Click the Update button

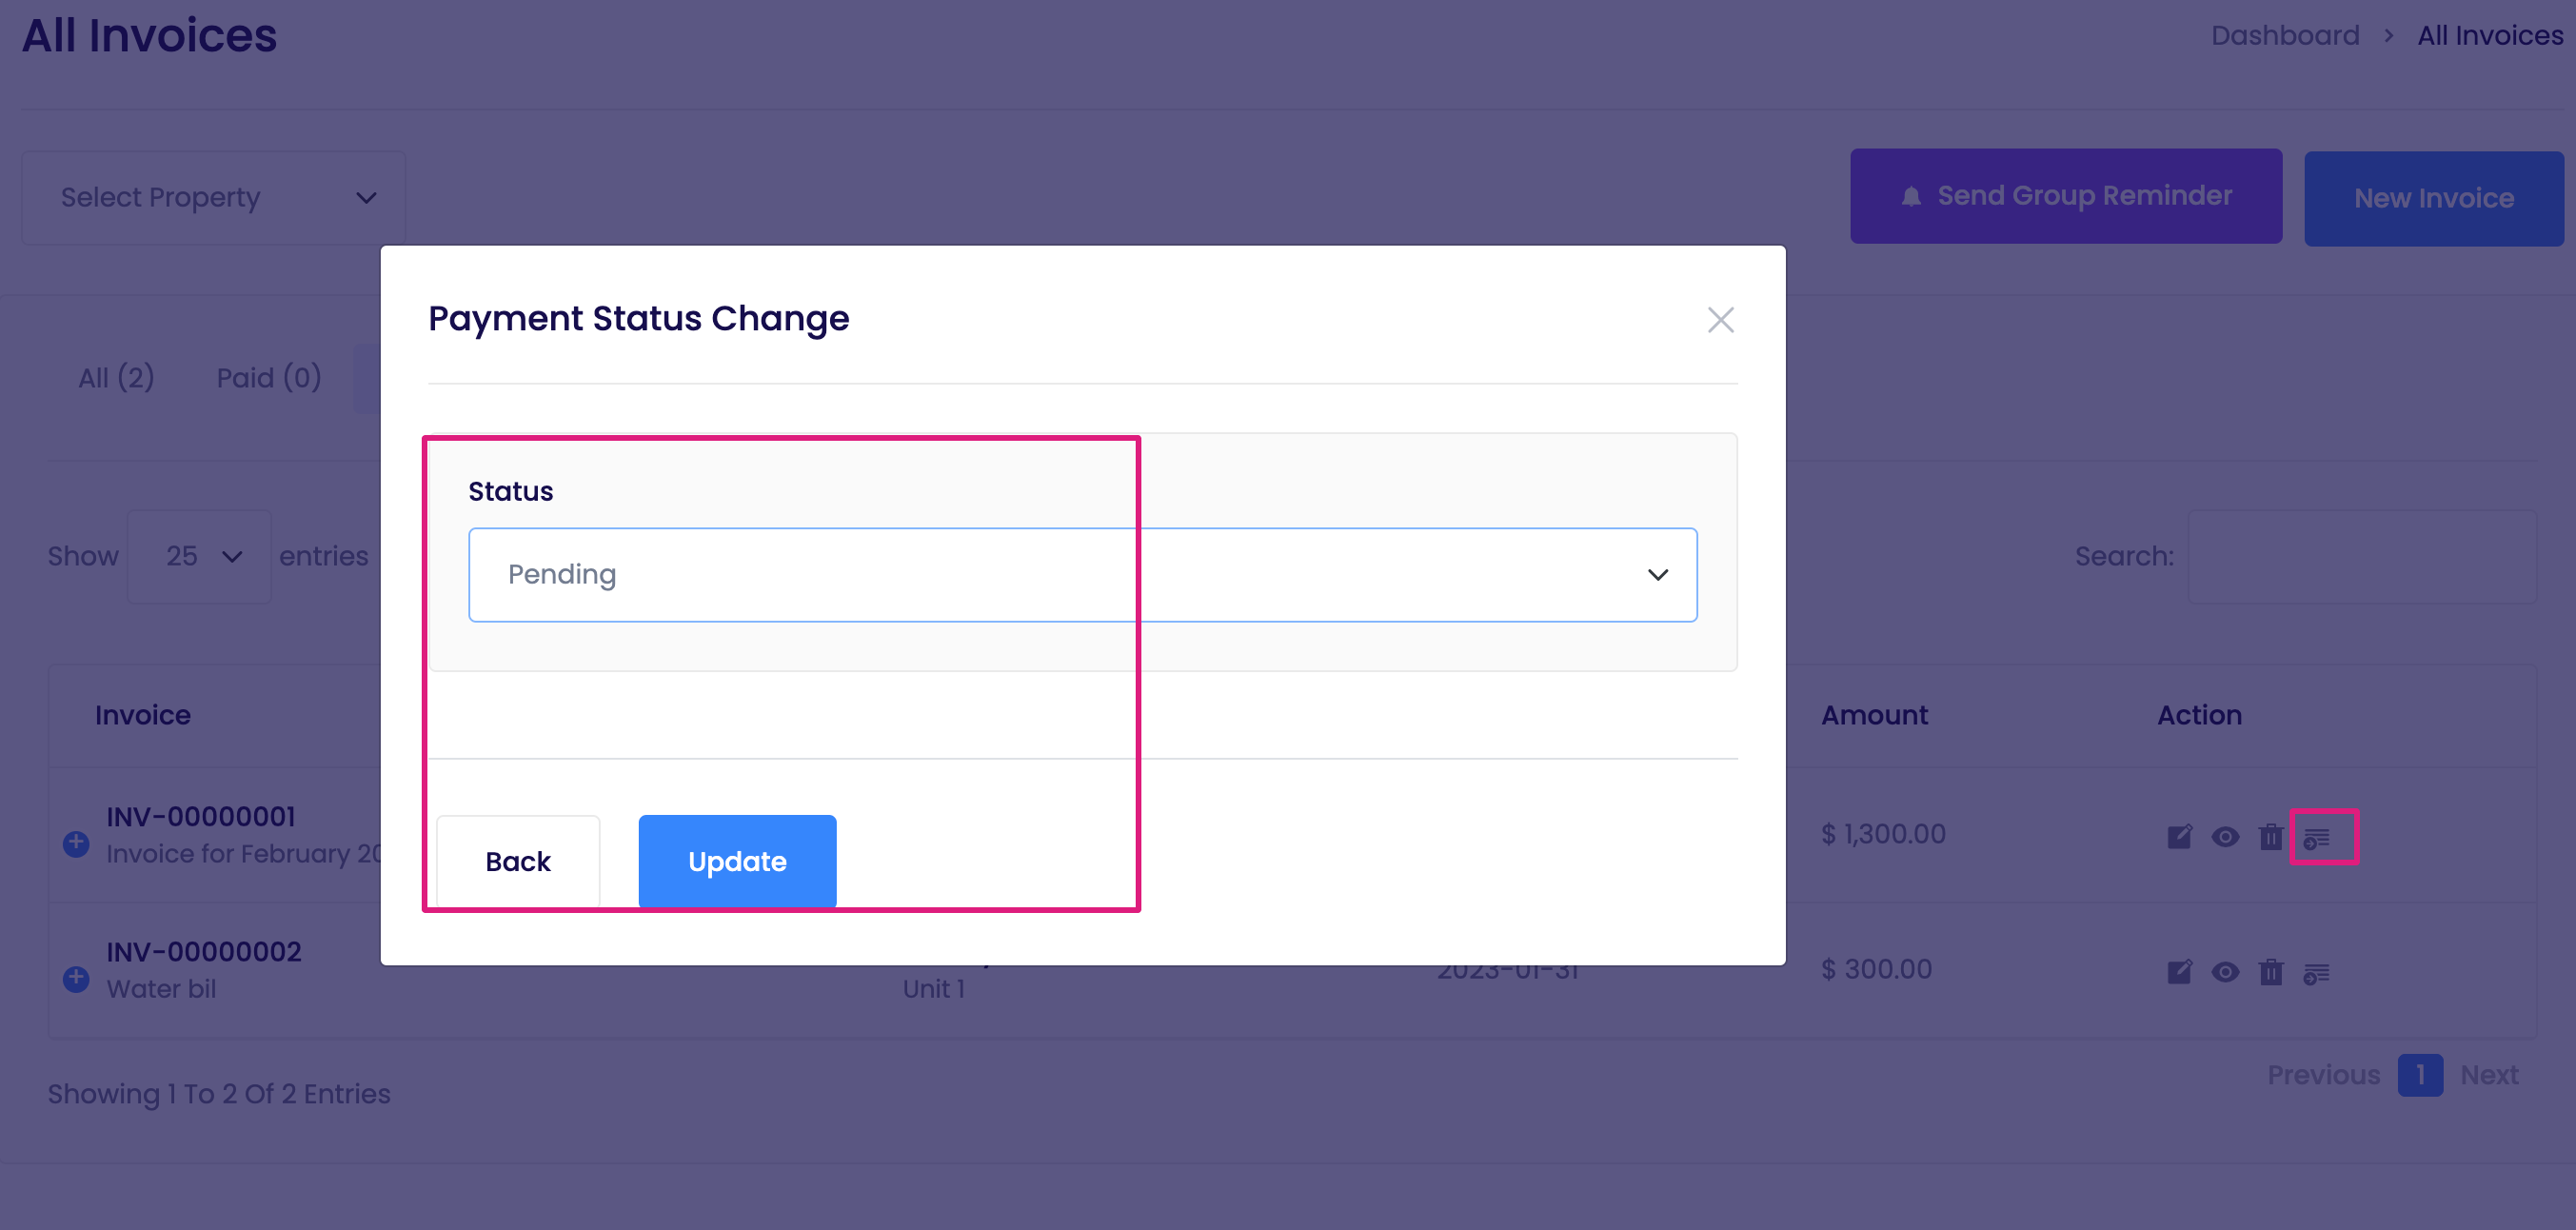[737, 861]
